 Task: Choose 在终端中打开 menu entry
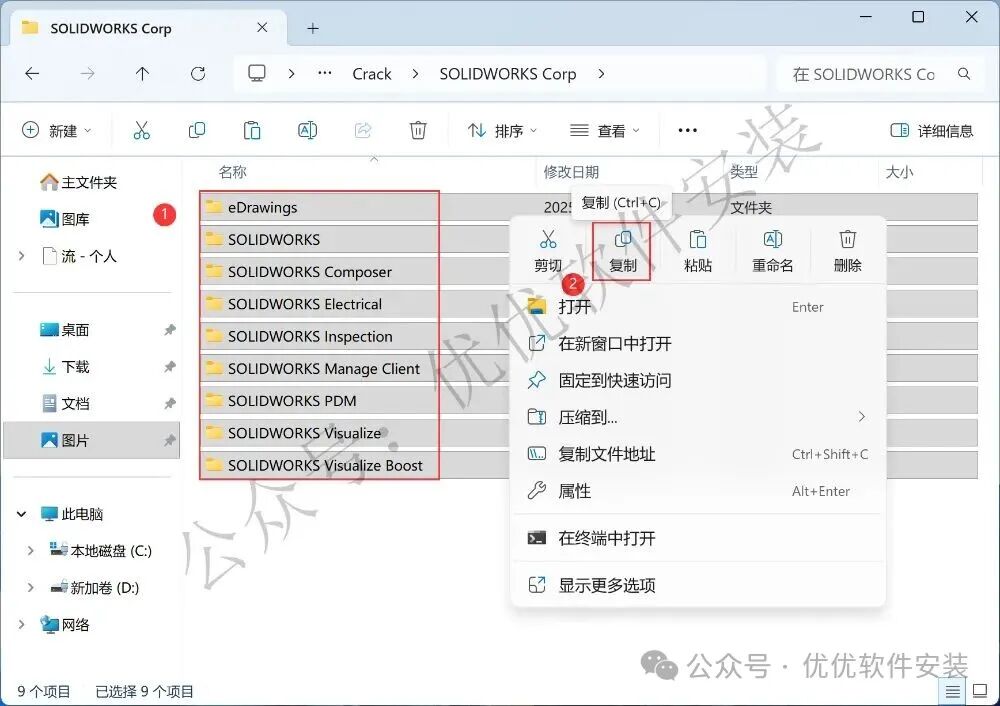pyautogui.click(x=698, y=538)
